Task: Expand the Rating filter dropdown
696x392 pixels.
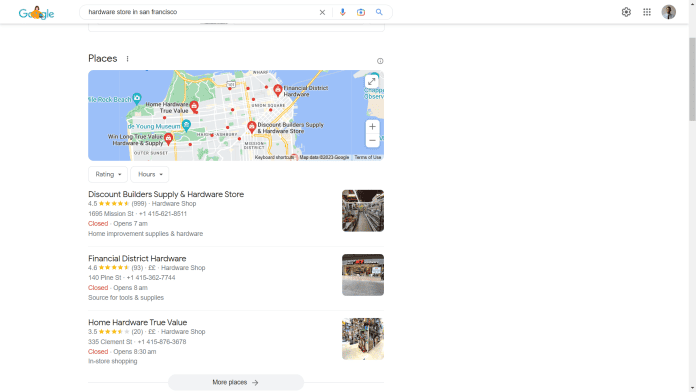Action: 108,174
